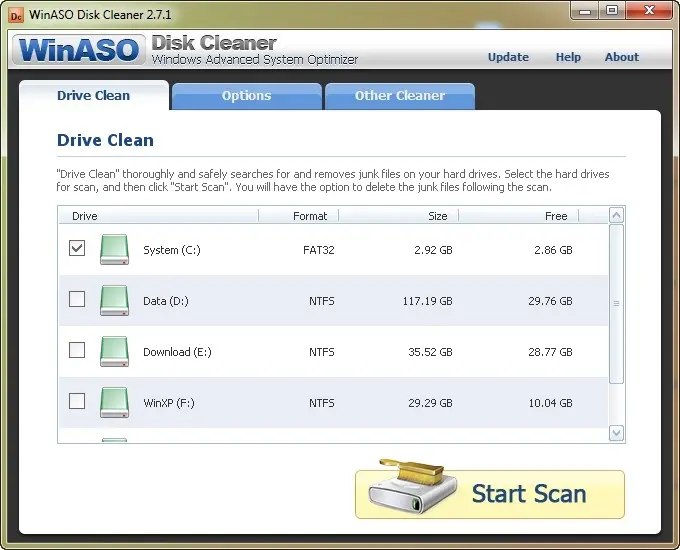The height and width of the screenshot is (550, 680).
Task: Open the Help link
Action: point(568,57)
